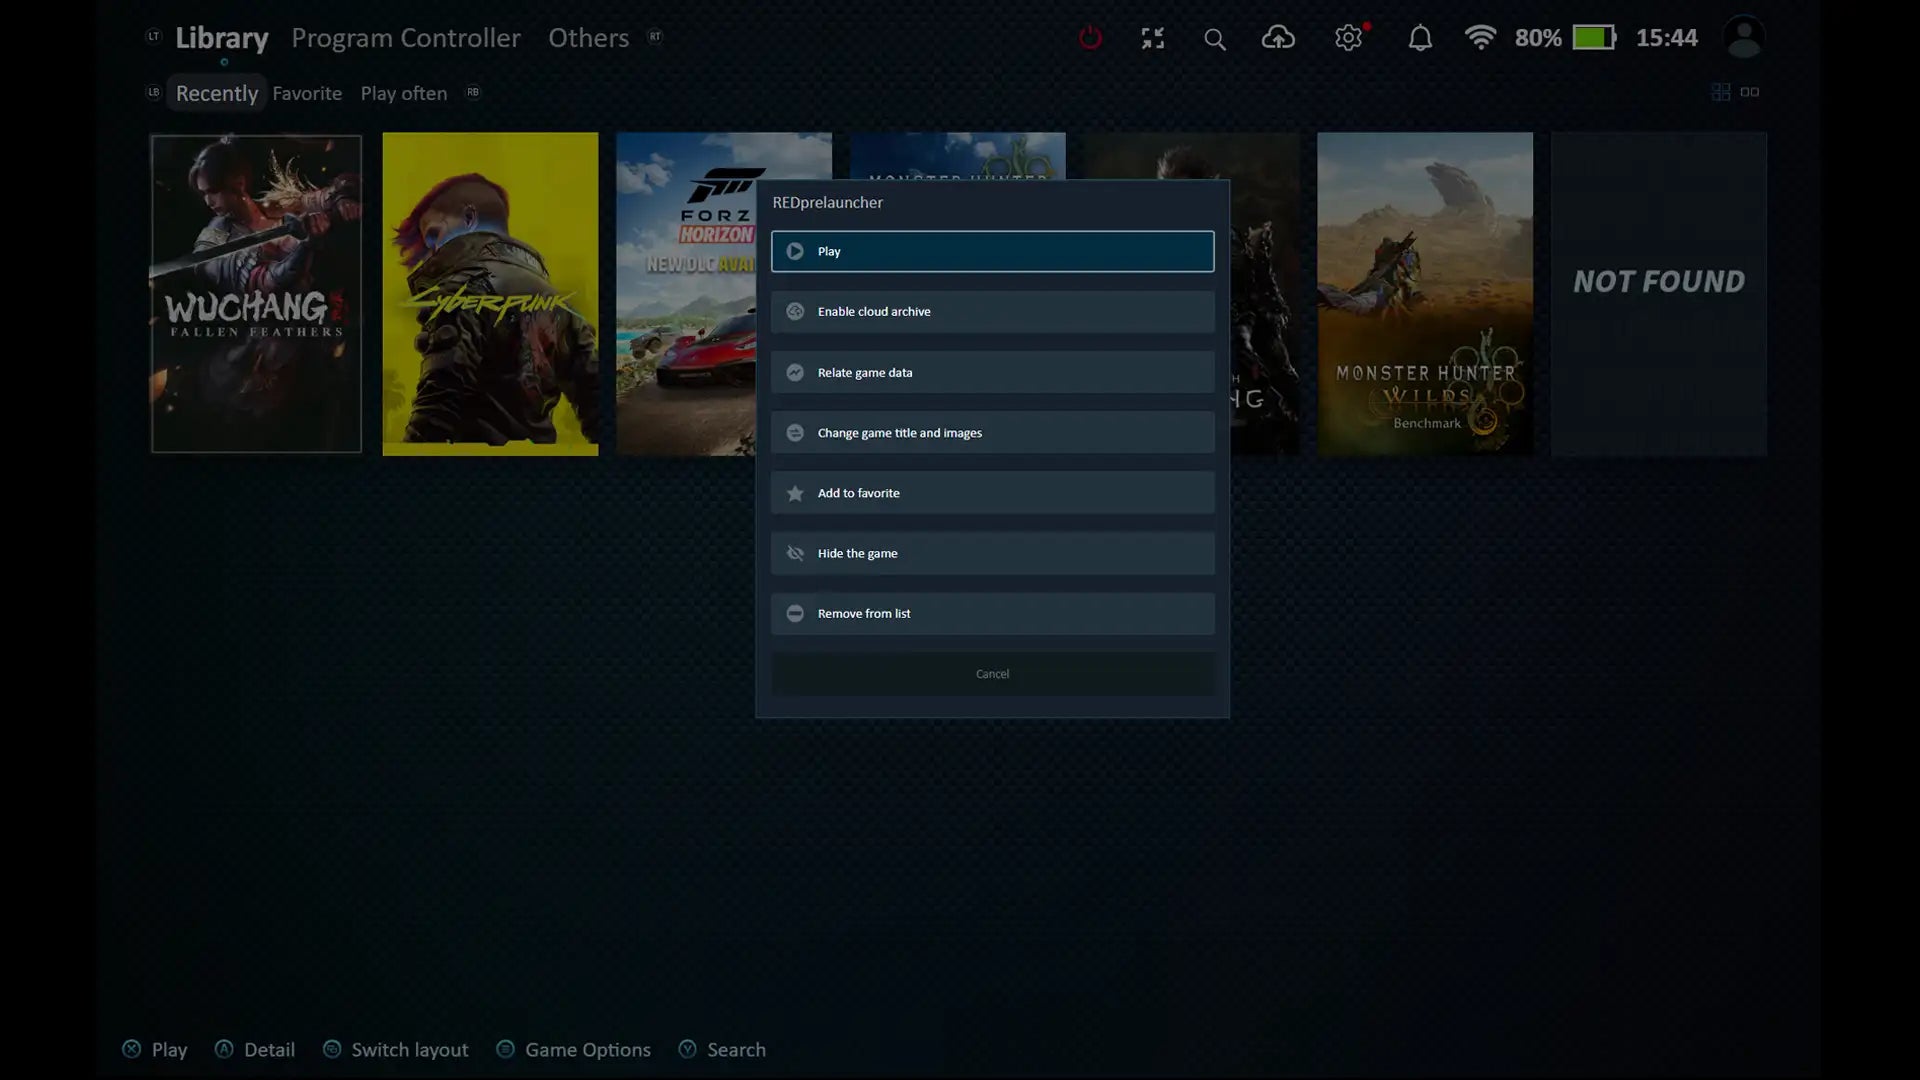
Task: Click the RT trigger icon
Action: tap(655, 36)
